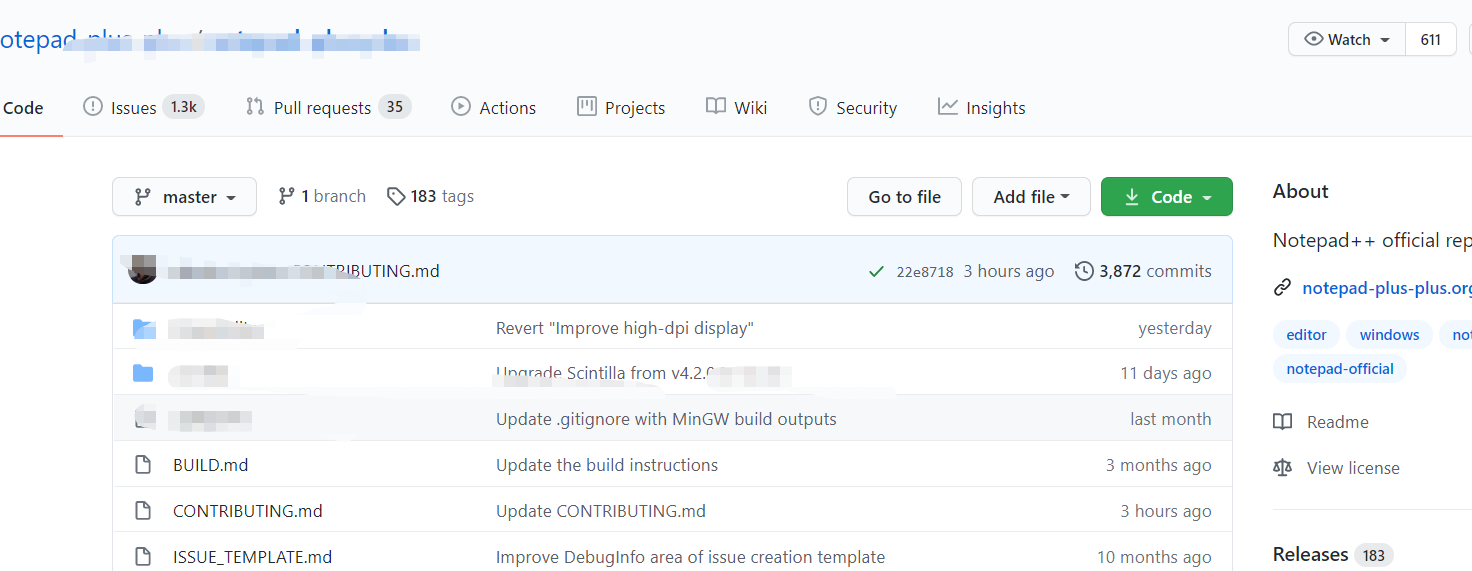Click the green check status icon
The image size is (1472, 571).
(x=876, y=272)
